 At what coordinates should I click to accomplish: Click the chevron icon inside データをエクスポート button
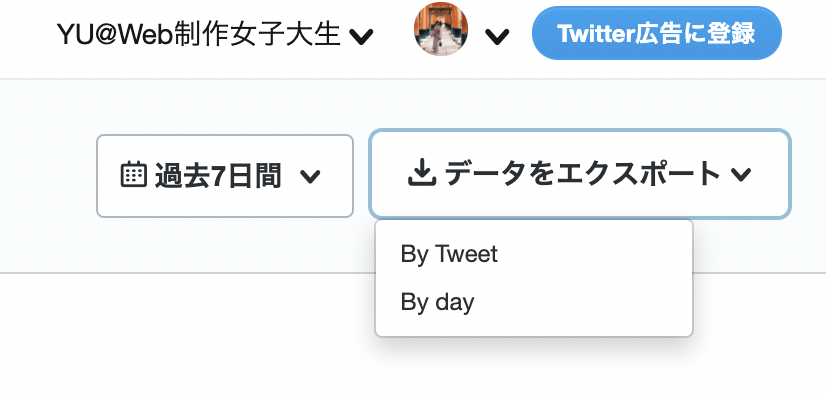click(741, 174)
